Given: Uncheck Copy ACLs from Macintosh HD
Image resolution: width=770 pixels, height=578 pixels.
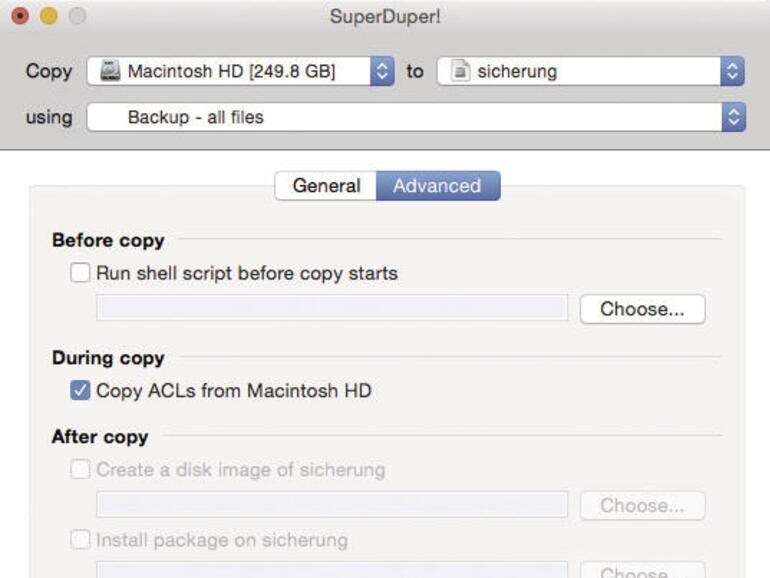Looking at the screenshot, I should (81, 391).
